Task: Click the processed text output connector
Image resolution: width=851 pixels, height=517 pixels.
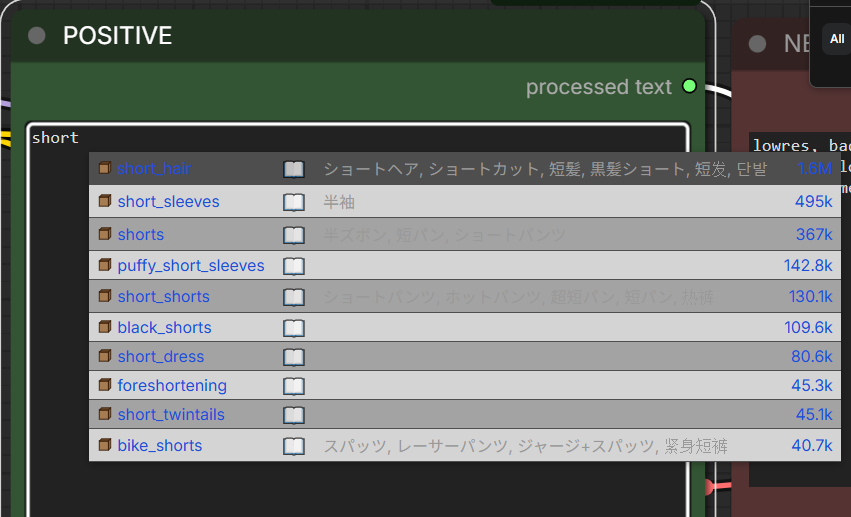Action: [689, 86]
